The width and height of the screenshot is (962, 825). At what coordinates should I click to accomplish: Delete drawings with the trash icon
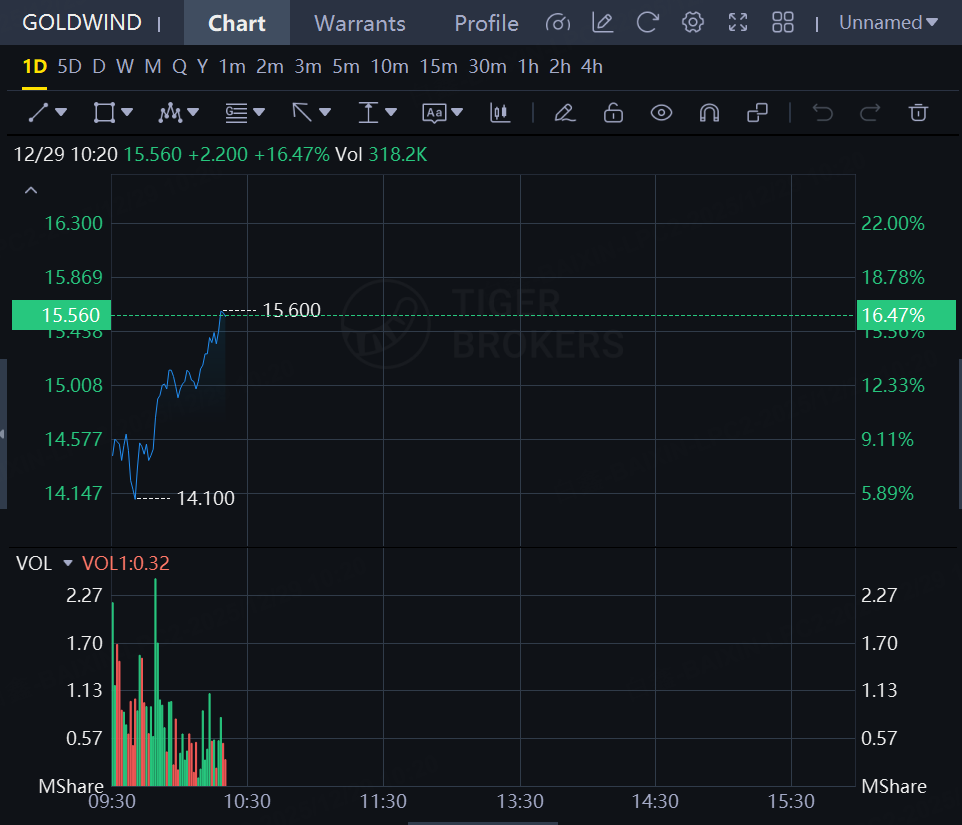[918, 113]
